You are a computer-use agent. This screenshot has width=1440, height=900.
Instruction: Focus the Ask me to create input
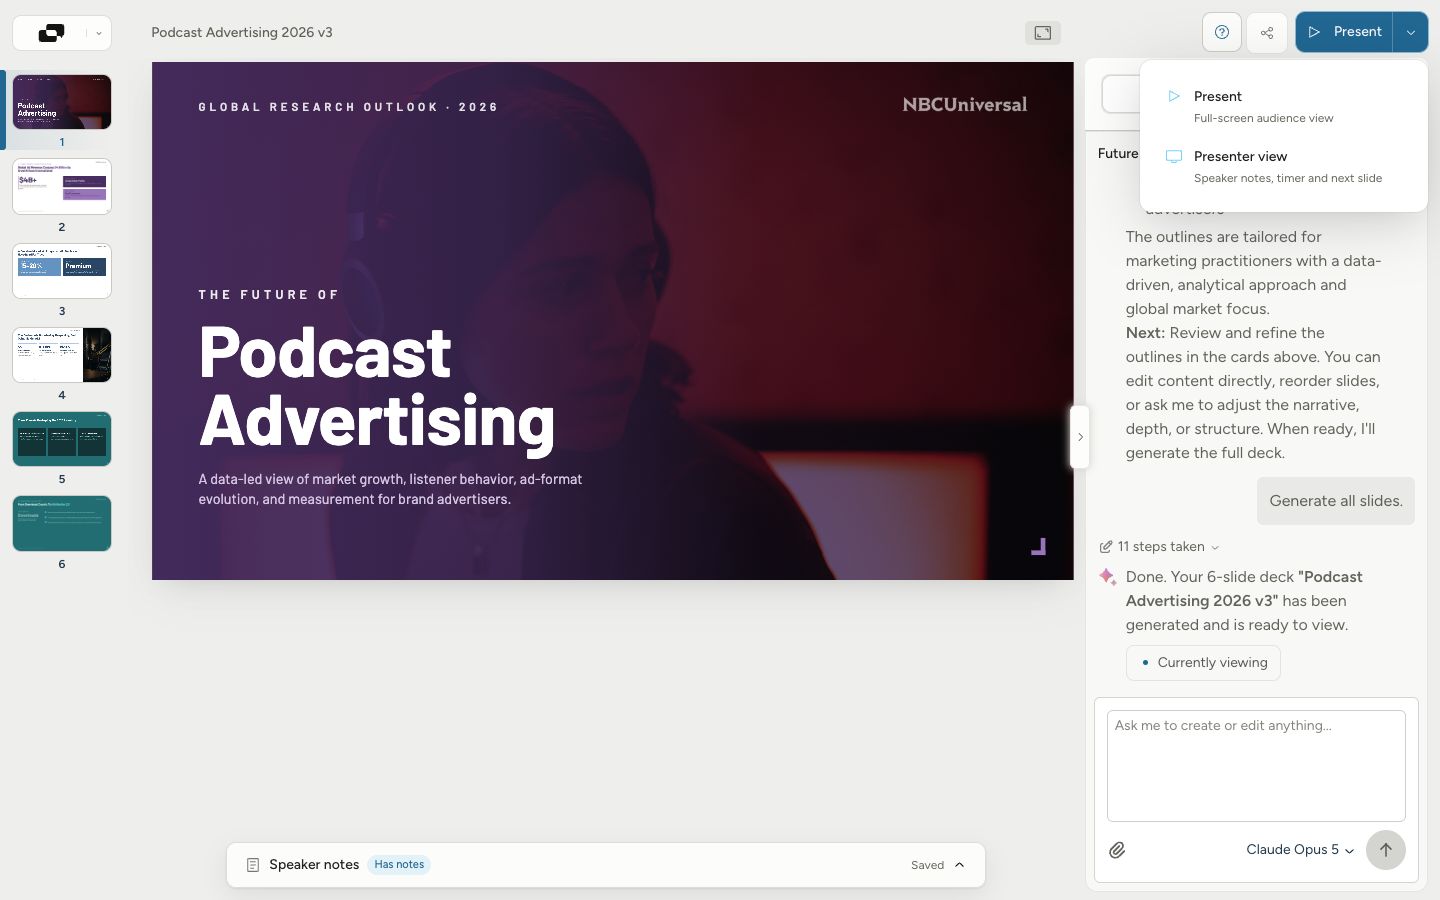point(1256,765)
